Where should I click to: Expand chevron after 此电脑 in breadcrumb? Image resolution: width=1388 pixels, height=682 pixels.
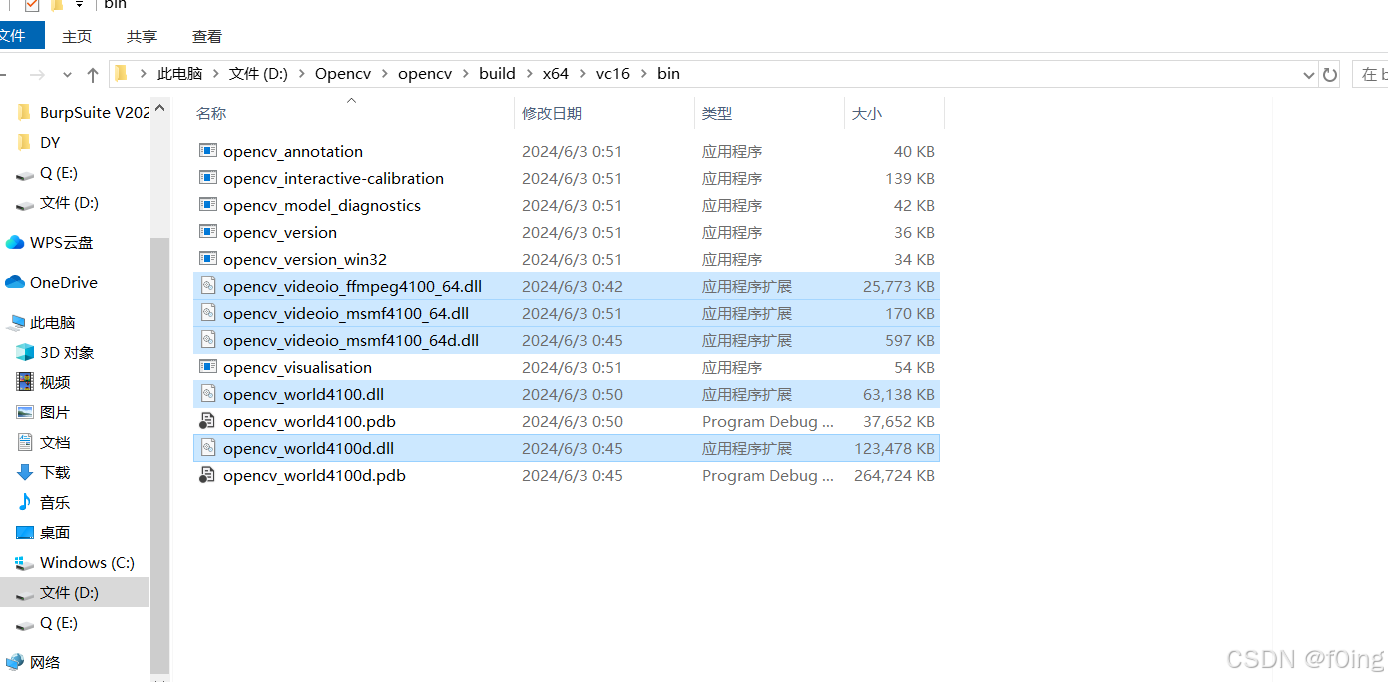pos(216,74)
